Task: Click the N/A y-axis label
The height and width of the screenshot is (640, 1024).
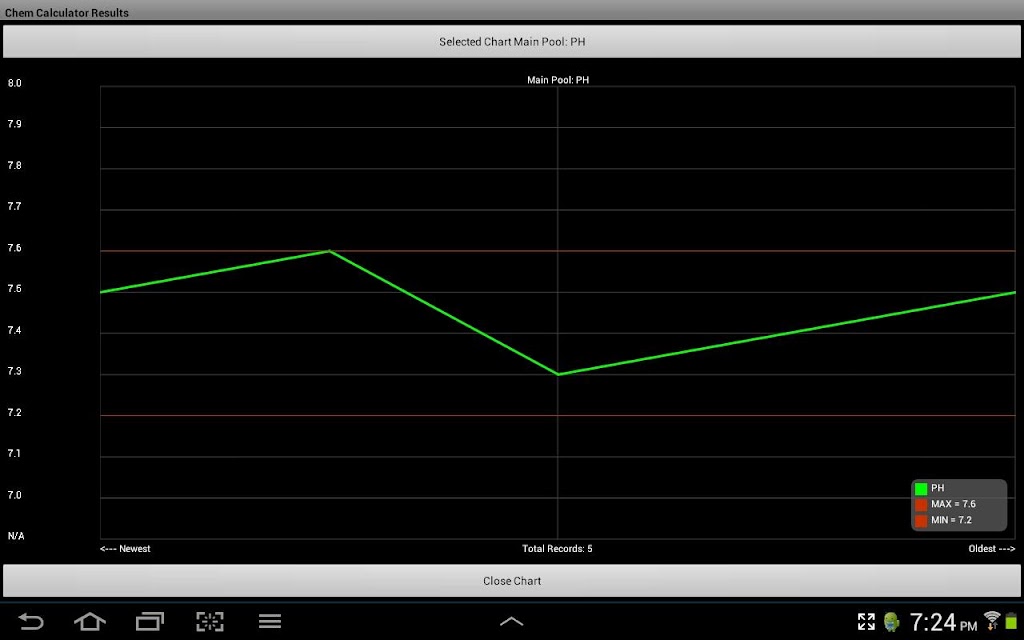Action: 16,536
